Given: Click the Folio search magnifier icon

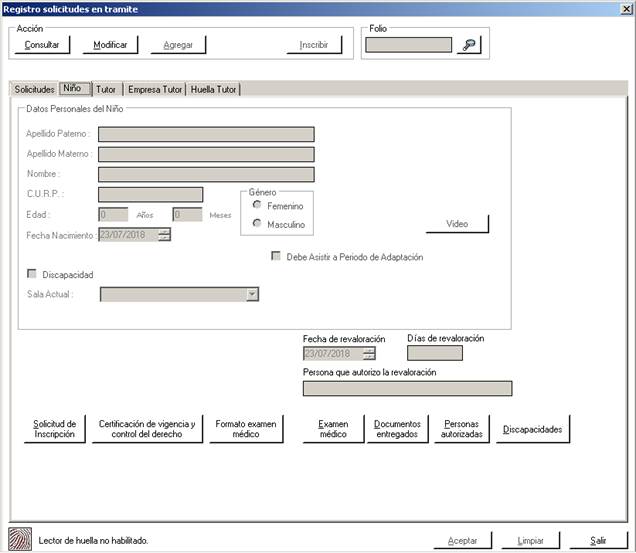Looking at the screenshot, I should [x=469, y=45].
